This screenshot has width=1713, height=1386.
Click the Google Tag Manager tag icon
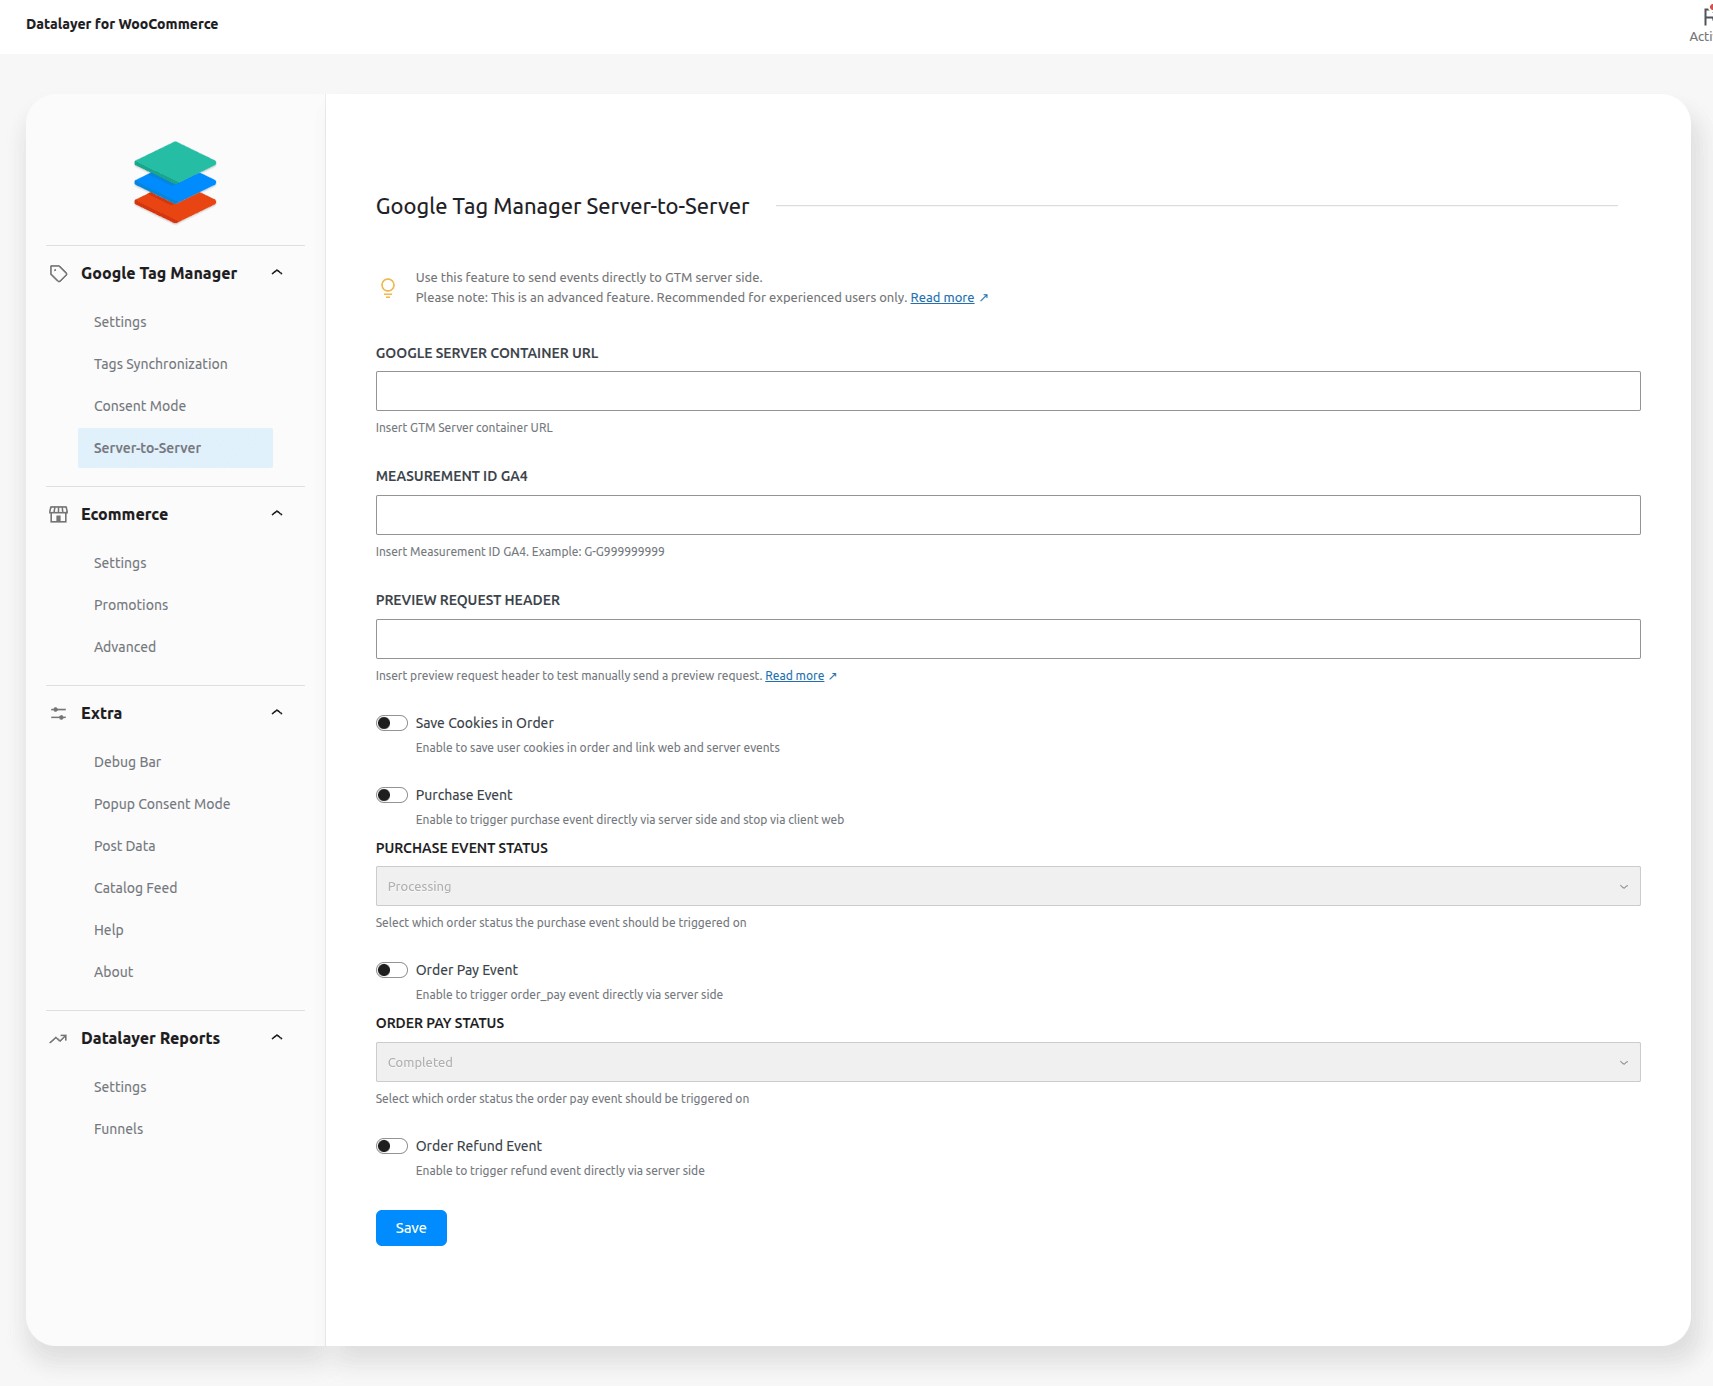(59, 274)
